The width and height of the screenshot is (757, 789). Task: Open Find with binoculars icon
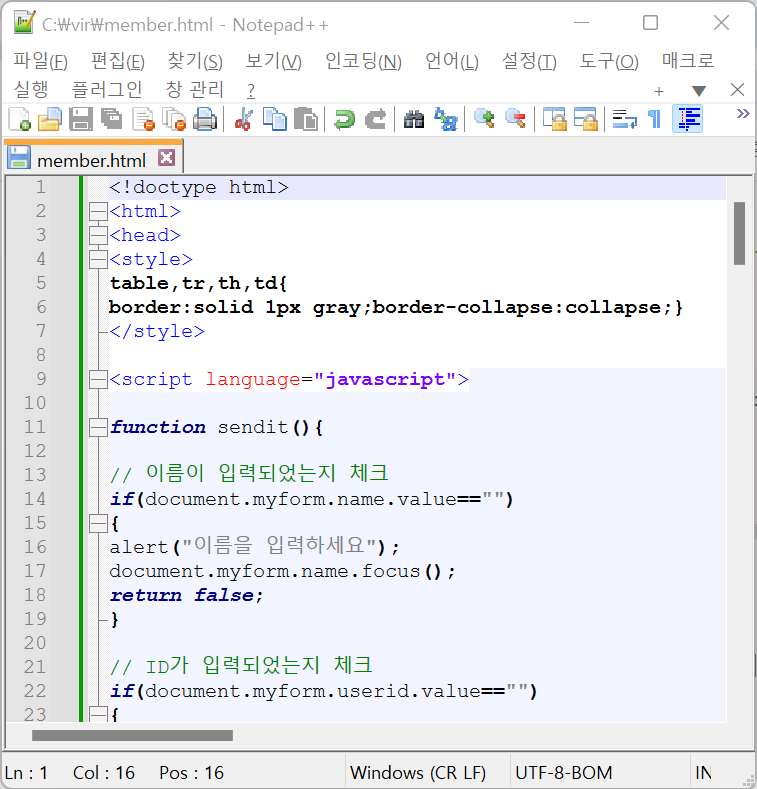pos(414,120)
